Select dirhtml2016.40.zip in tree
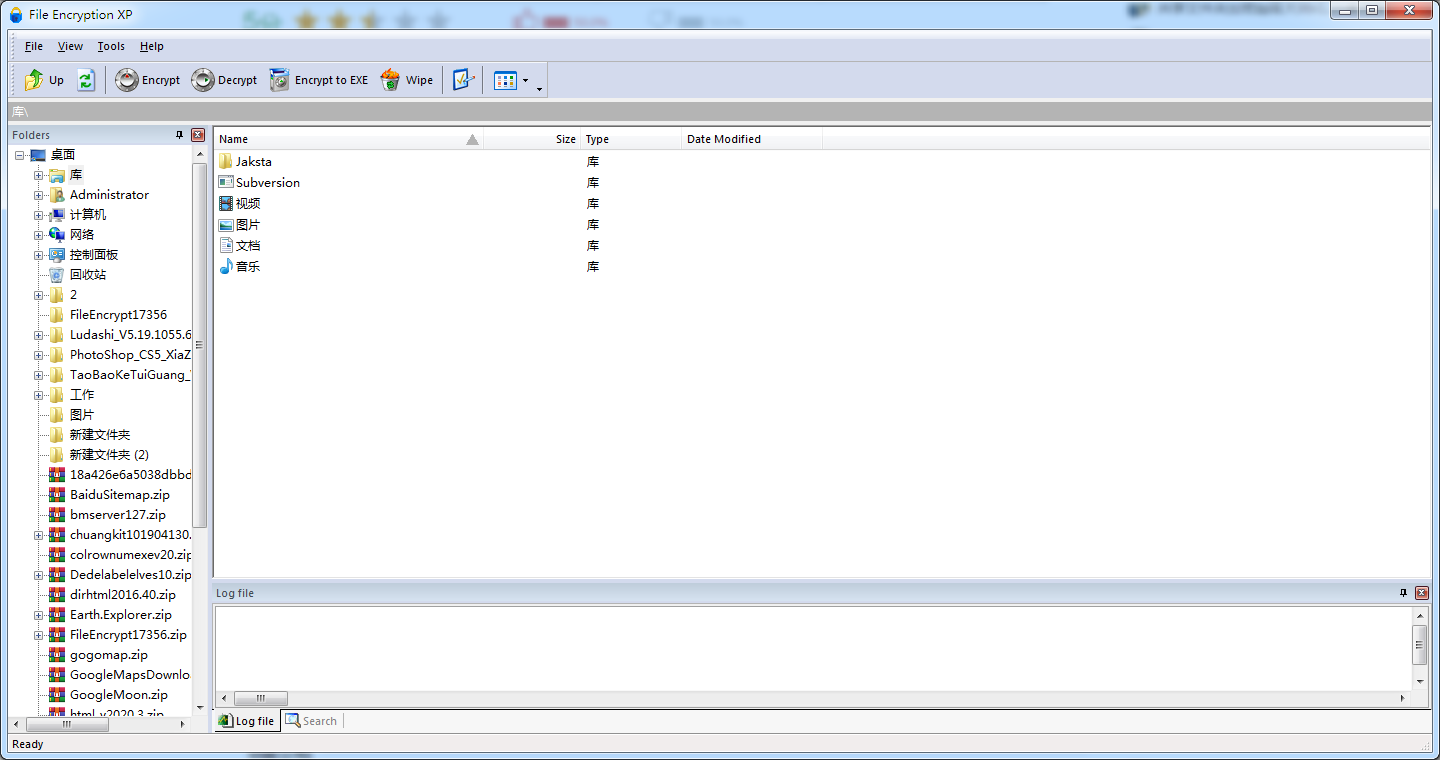Image resolution: width=1440 pixels, height=760 pixels. click(123, 594)
